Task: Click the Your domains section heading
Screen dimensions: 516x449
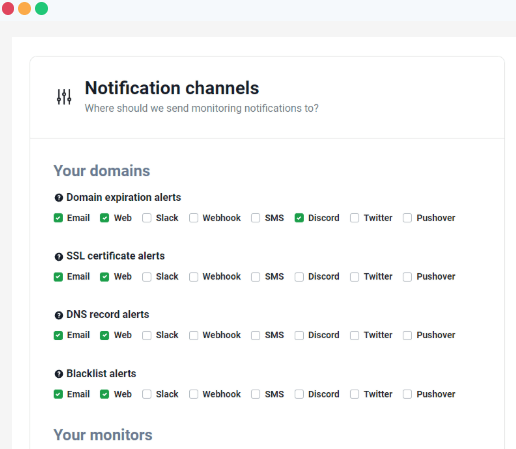Action: pos(102,171)
